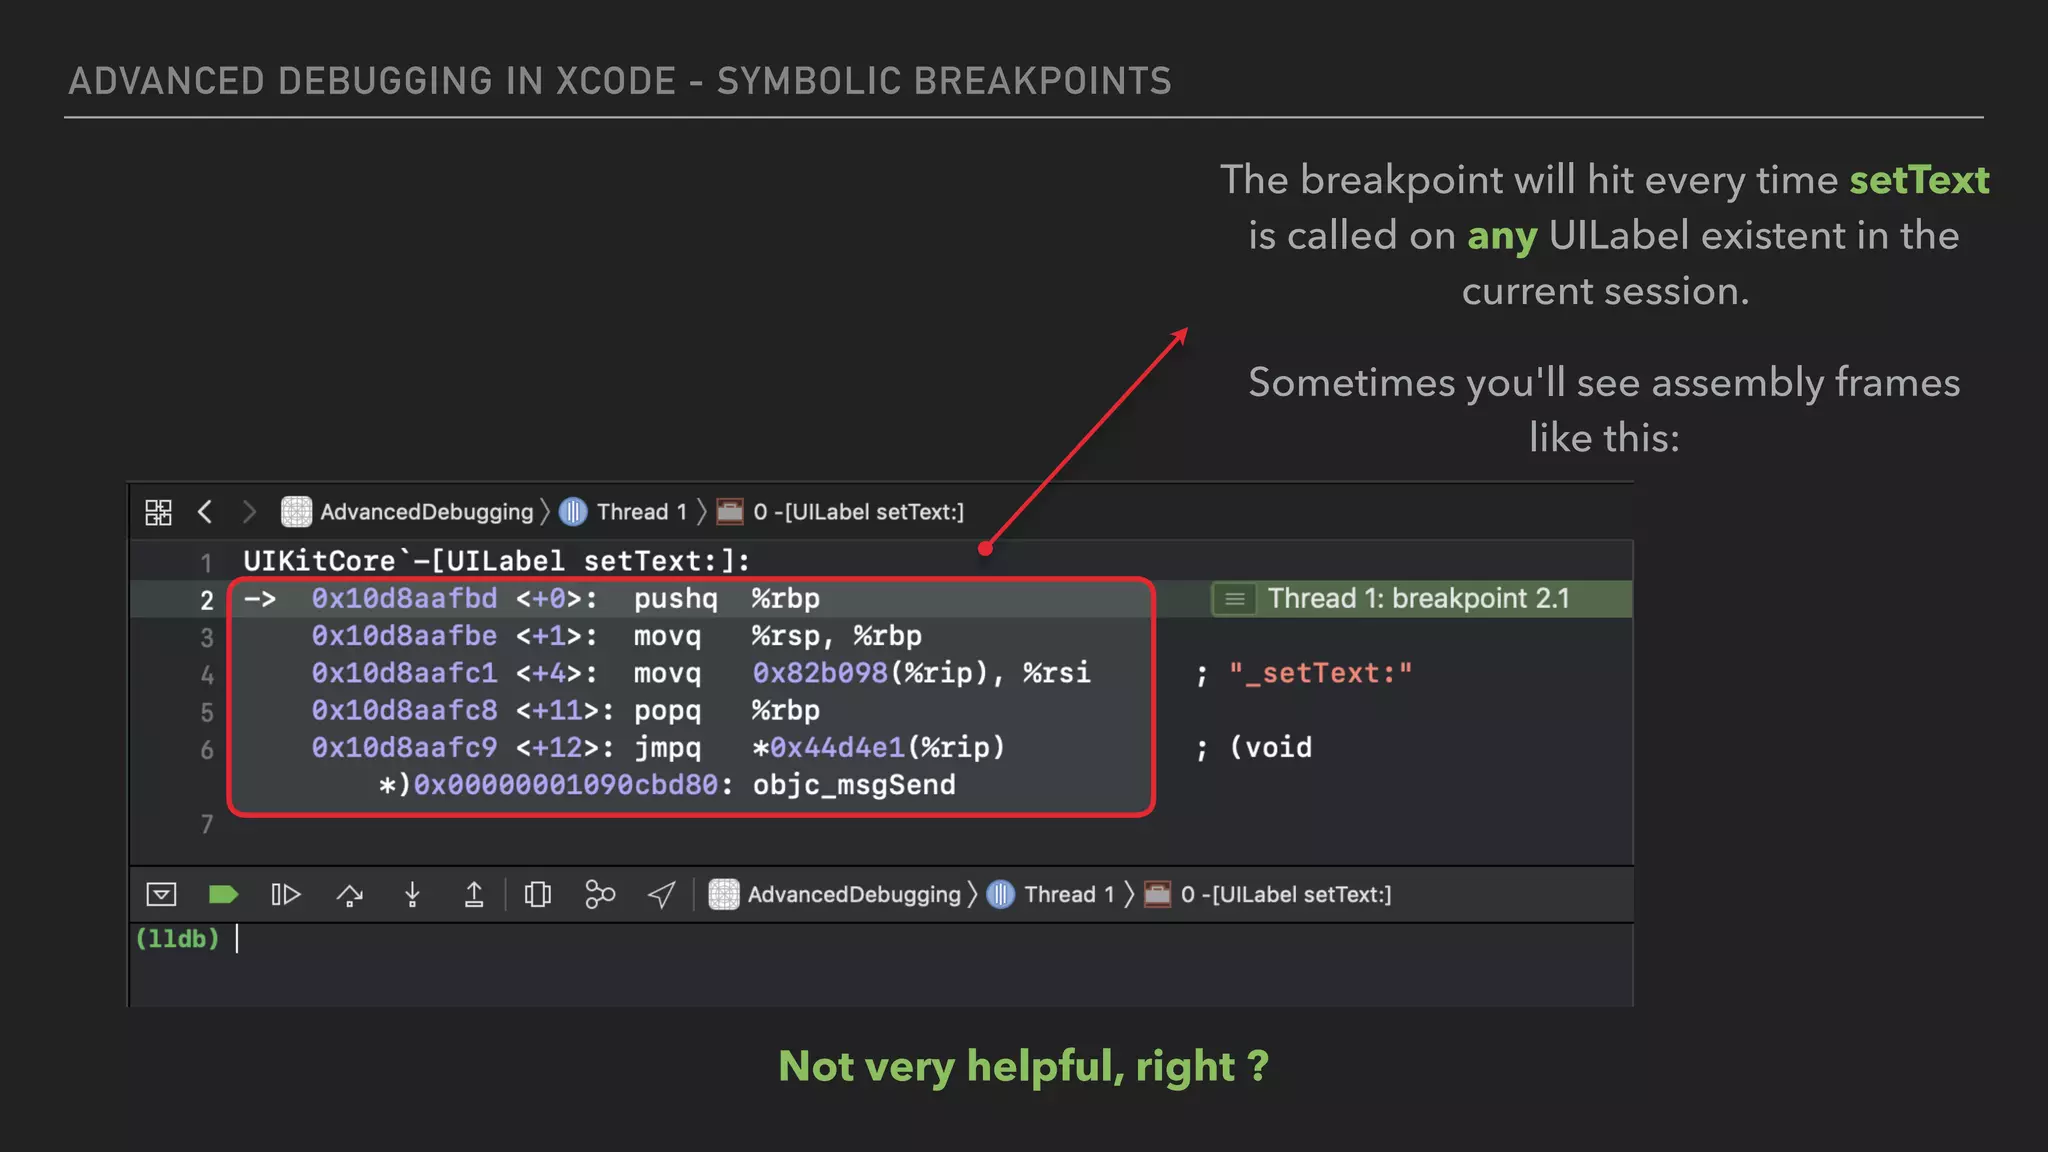Image resolution: width=2048 pixels, height=1152 pixels.
Task: Click line number 4 in the gutter
Action: click(x=207, y=675)
